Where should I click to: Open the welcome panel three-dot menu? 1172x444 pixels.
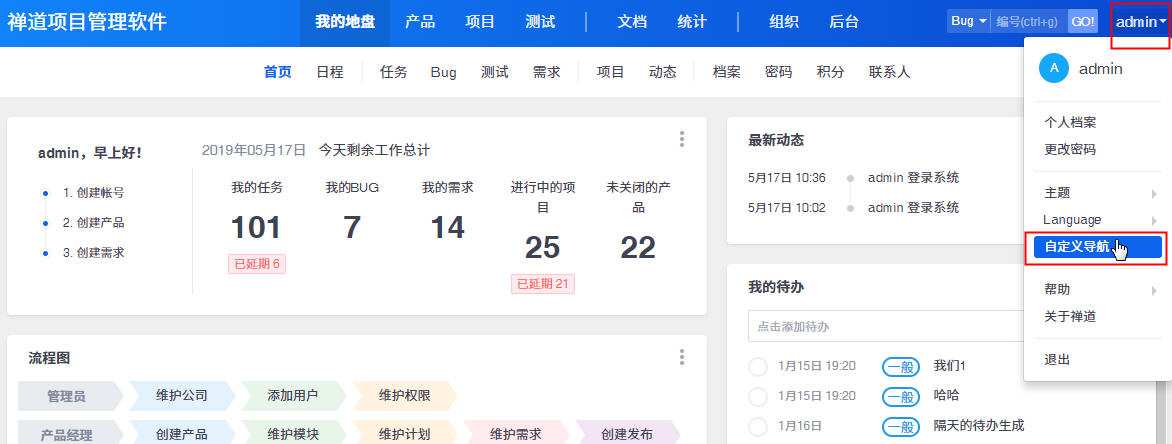(x=682, y=139)
